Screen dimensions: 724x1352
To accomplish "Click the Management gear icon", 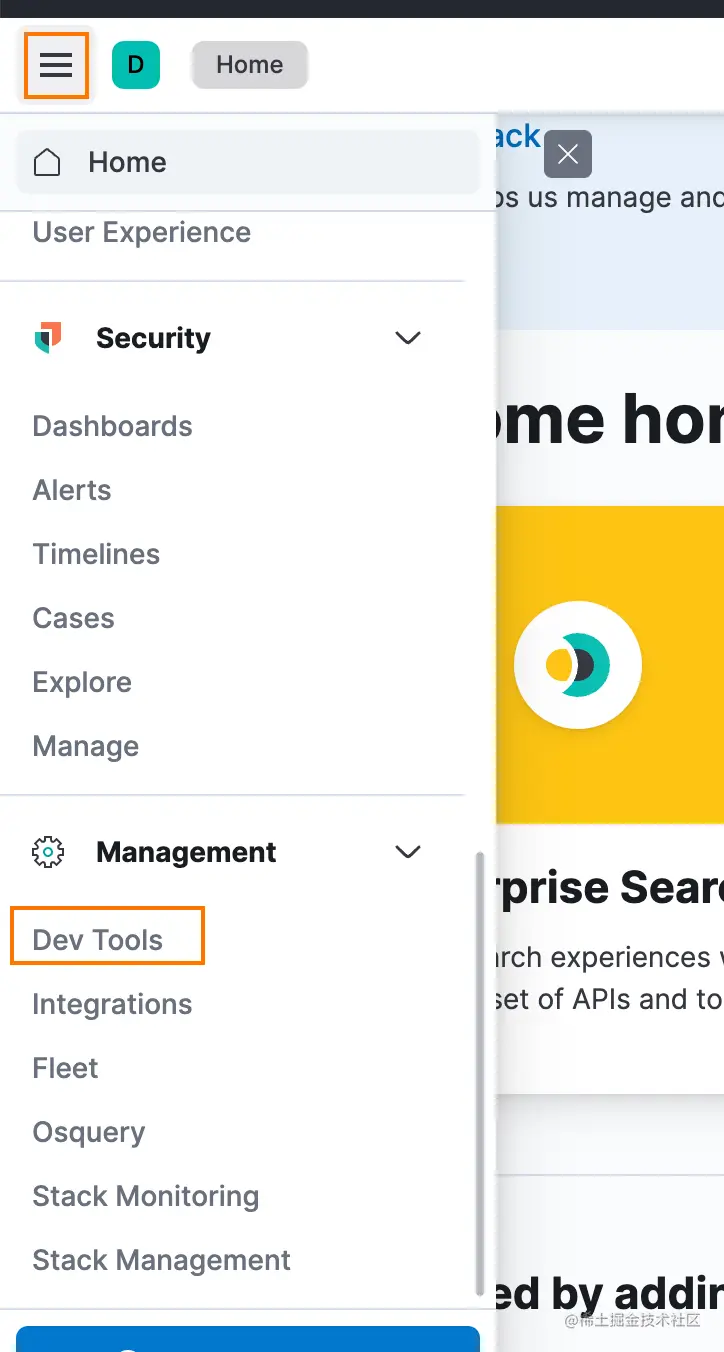I will click(48, 852).
